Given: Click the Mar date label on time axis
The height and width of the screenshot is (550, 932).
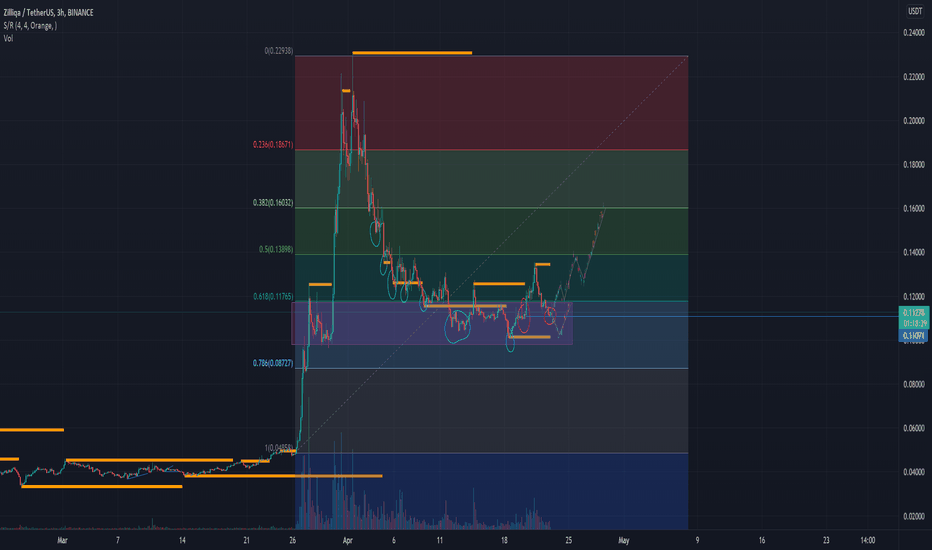Looking at the screenshot, I should pyautogui.click(x=62, y=540).
